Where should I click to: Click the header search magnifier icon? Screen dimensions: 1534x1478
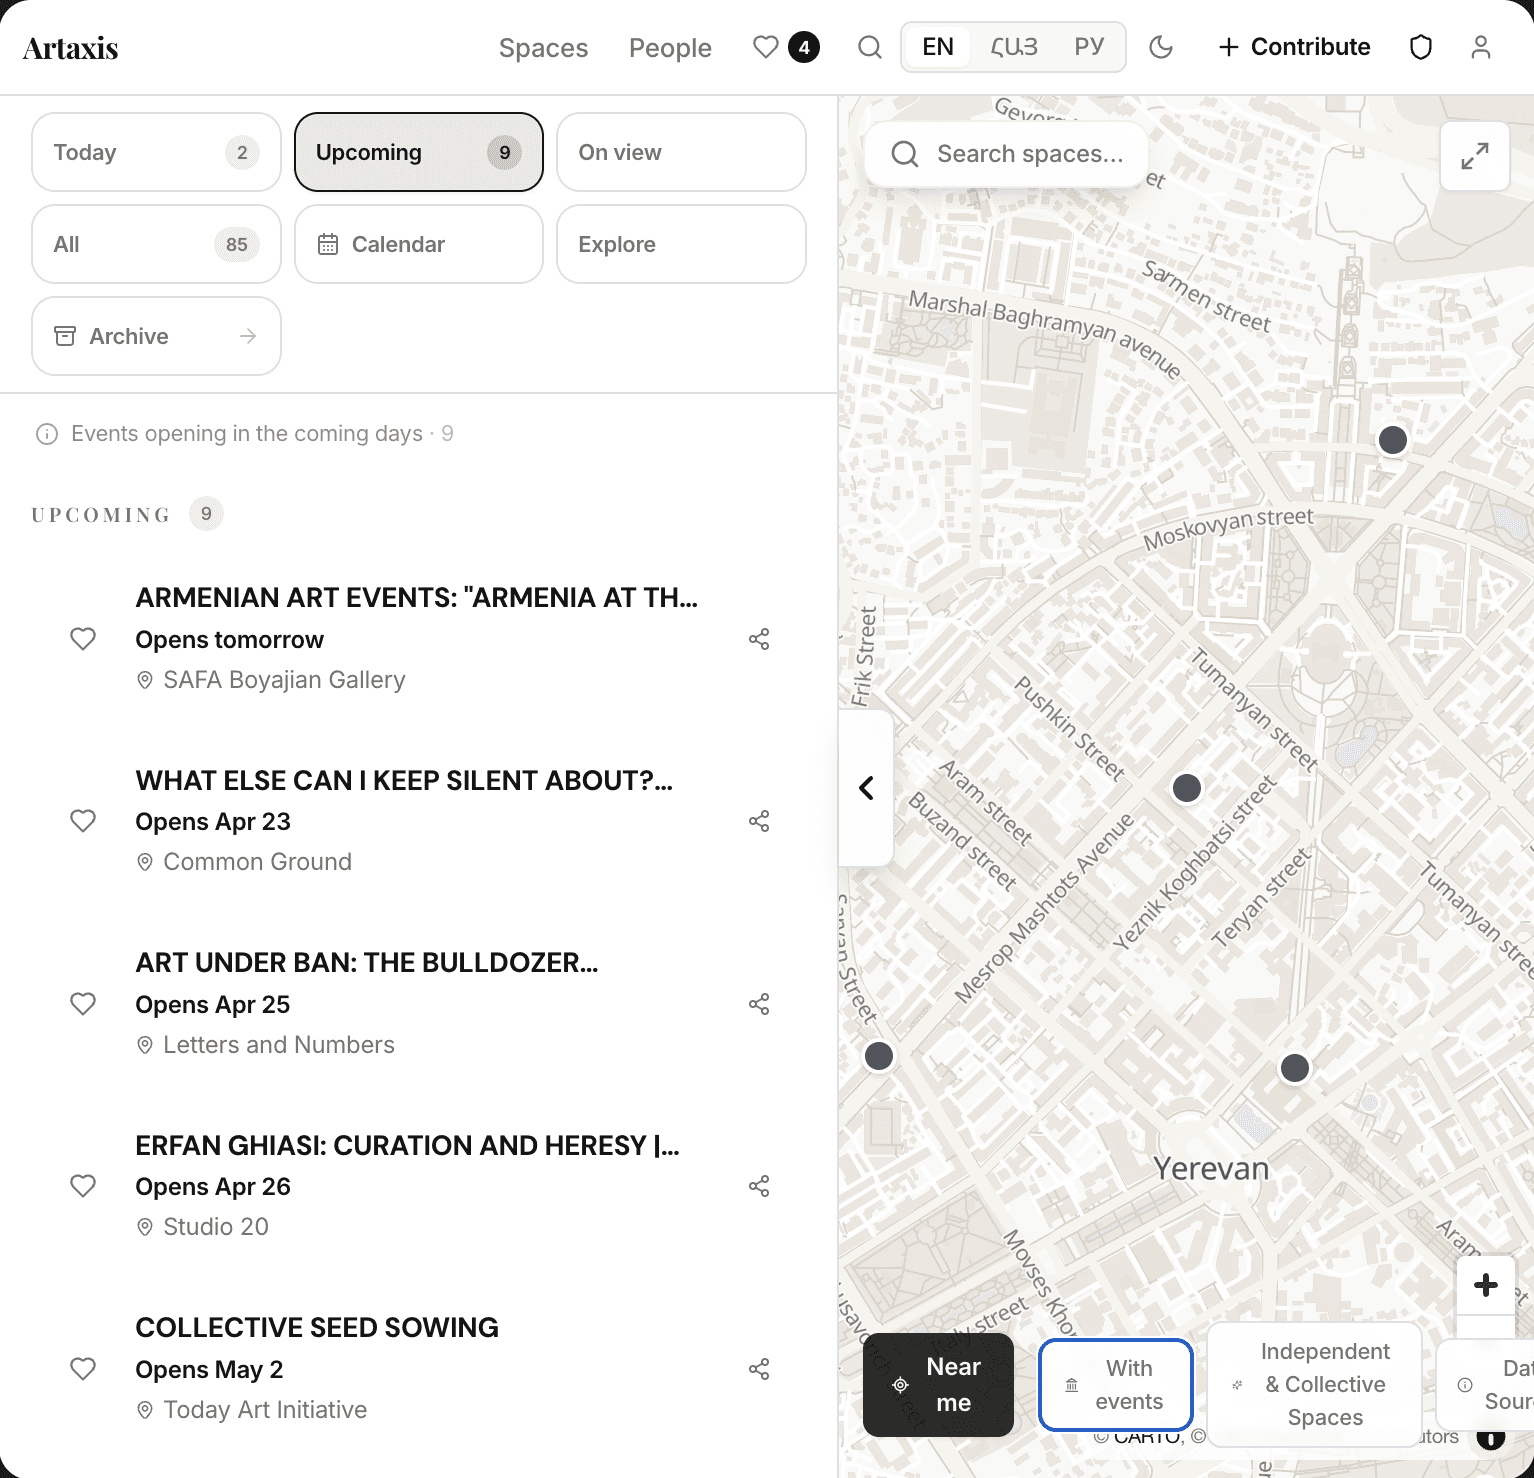[x=870, y=47]
